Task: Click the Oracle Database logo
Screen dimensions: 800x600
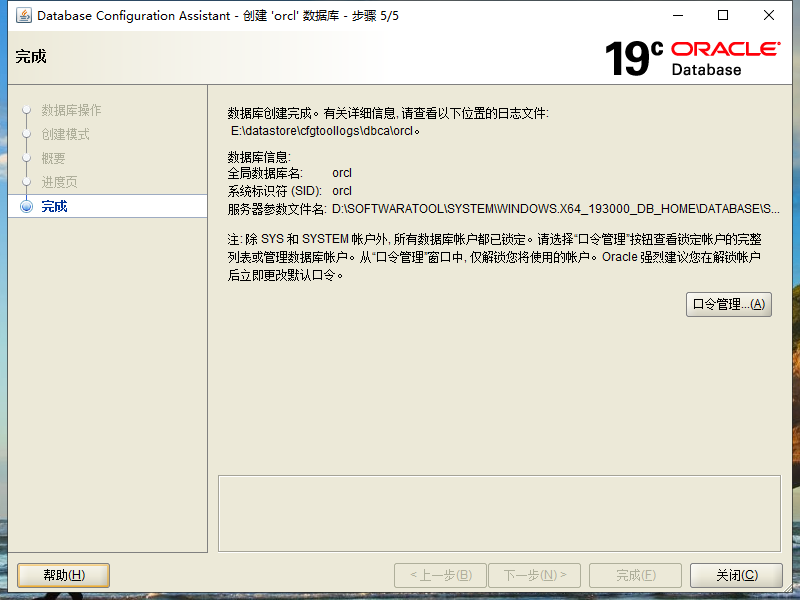Action: 728,57
